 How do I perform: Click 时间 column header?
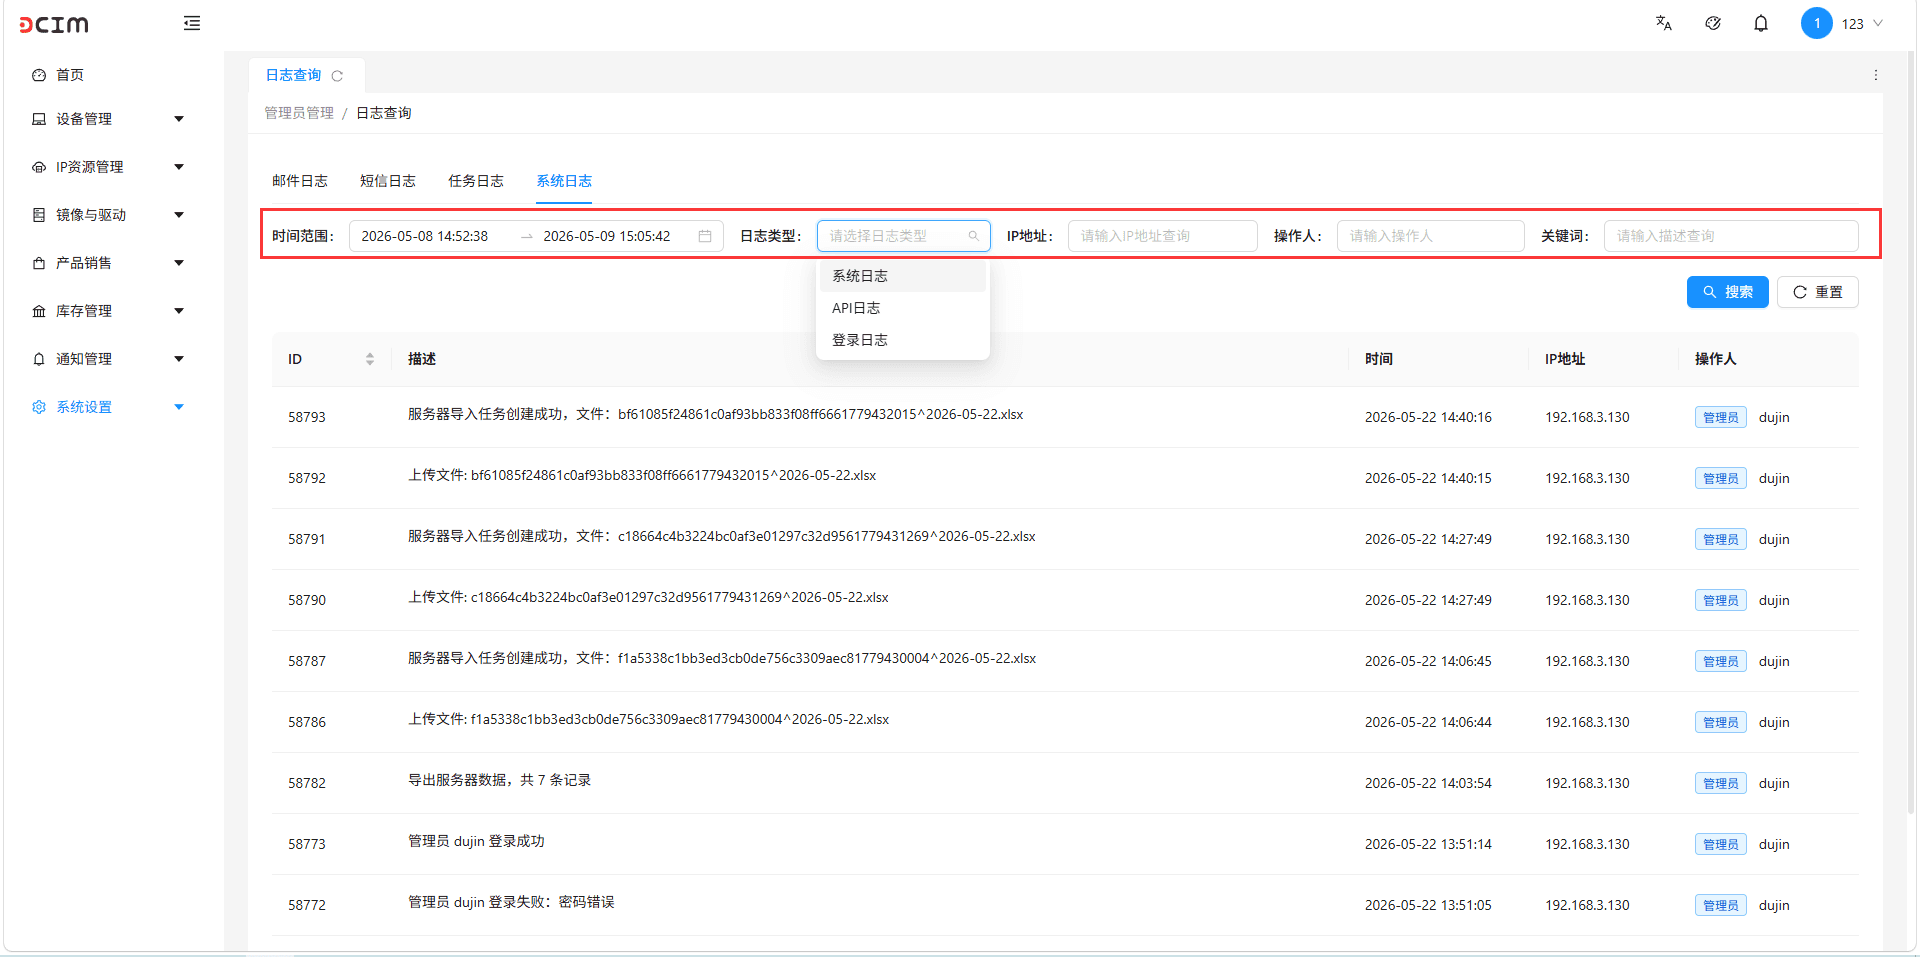tap(1379, 359)
